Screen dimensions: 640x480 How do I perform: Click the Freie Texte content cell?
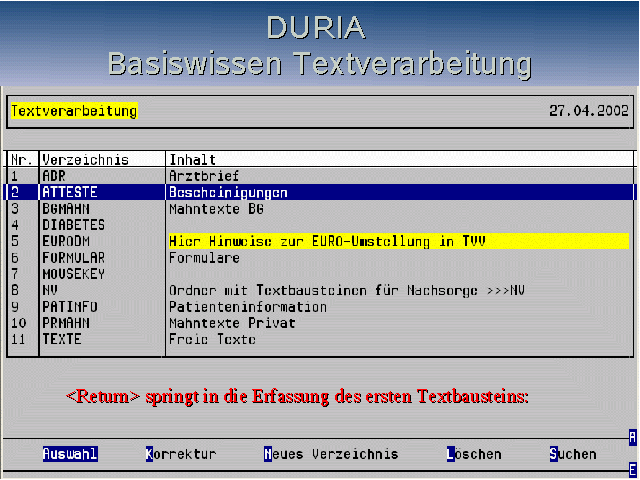point(212,339)
